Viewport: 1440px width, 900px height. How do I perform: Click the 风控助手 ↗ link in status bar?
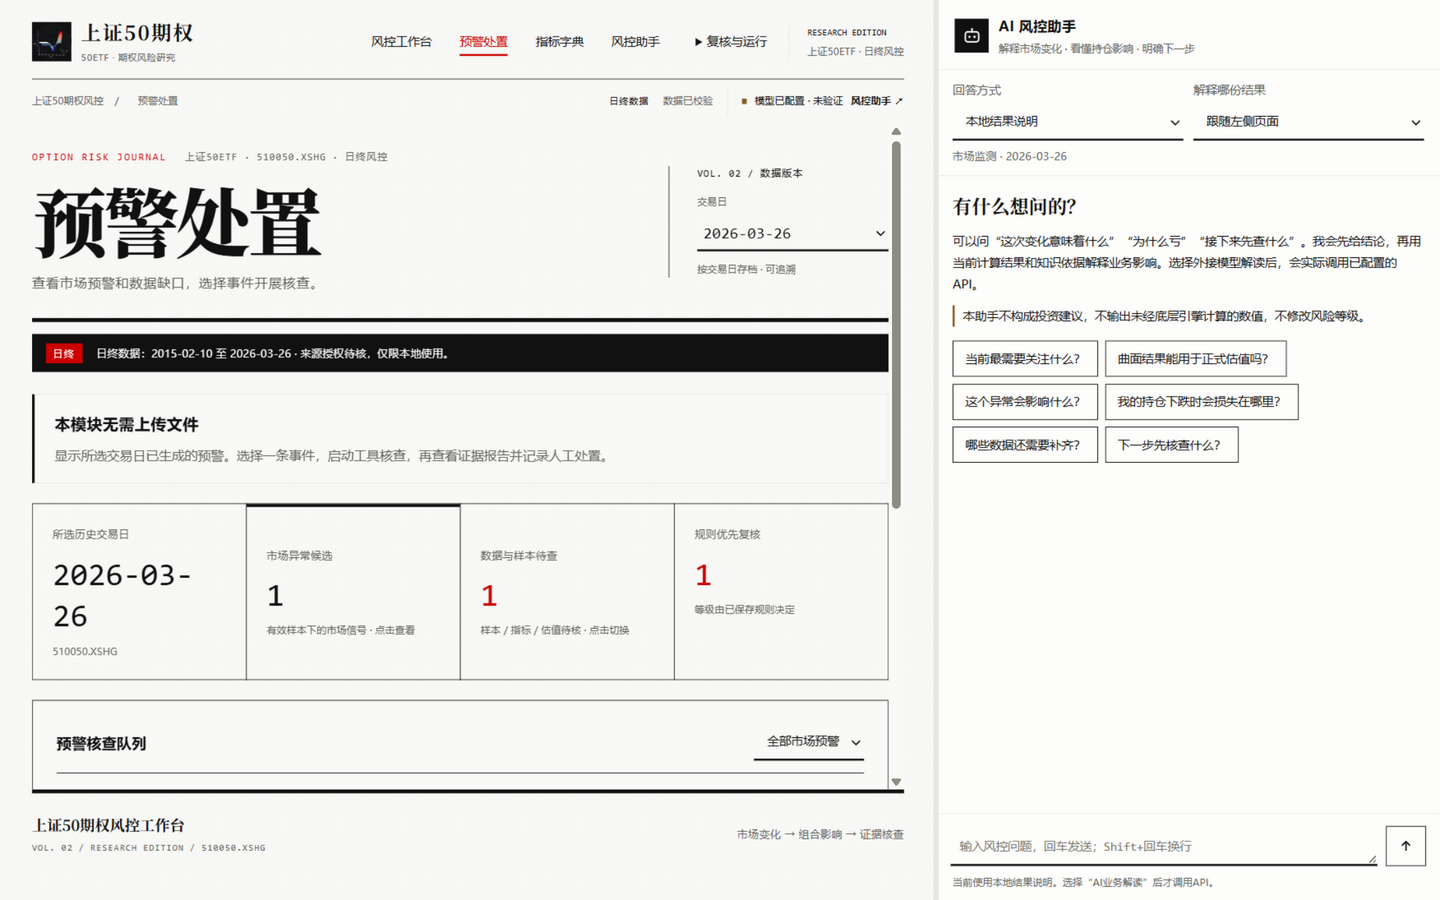876,101
